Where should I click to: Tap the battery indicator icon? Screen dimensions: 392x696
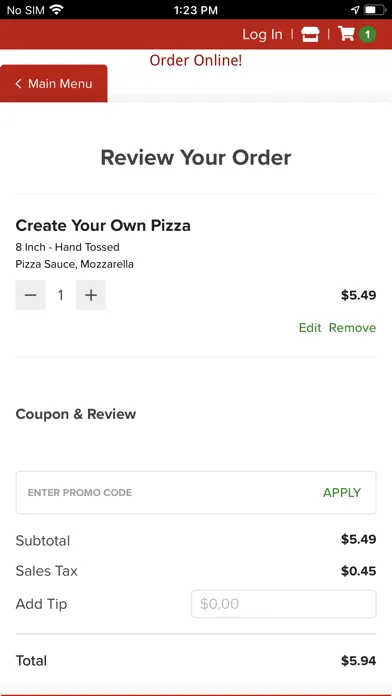pyautogui.click(x=375, y=10)
